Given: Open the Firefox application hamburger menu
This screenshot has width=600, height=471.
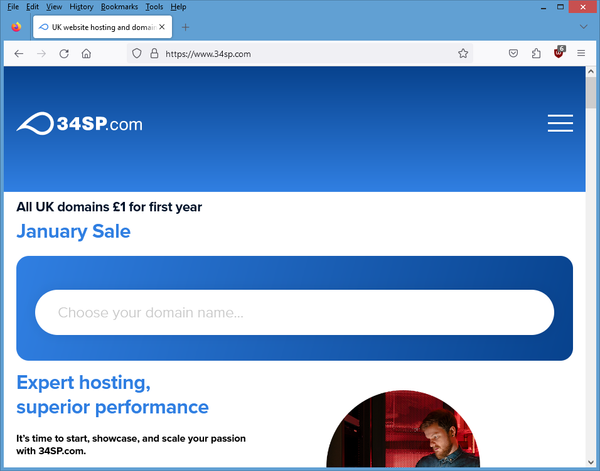Looking at the screenshot, I should 581,54.
